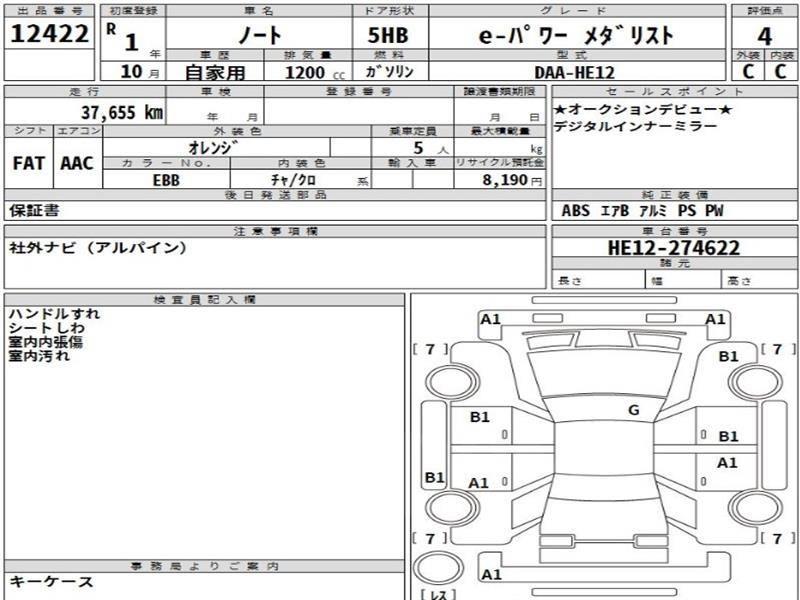This screenshot has height=600, width=800.
Task: Click the 高さ dimension label
Action: pos(739,280)
